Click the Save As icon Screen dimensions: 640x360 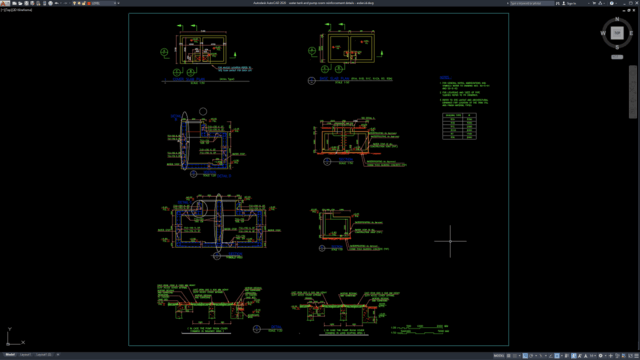32,3
